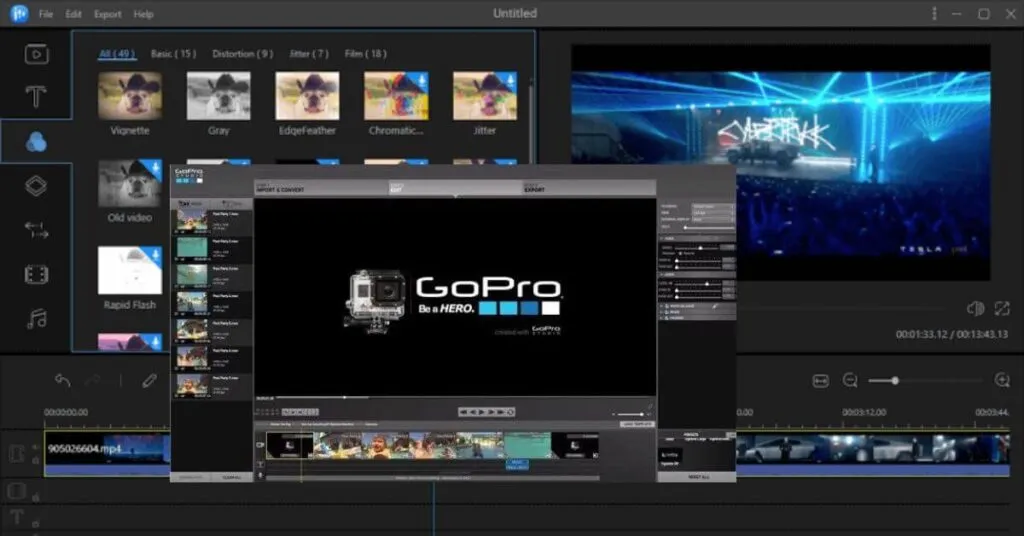Download the Jitter filter via its arrow badge
1024x536 pixels.
point(509,80)
